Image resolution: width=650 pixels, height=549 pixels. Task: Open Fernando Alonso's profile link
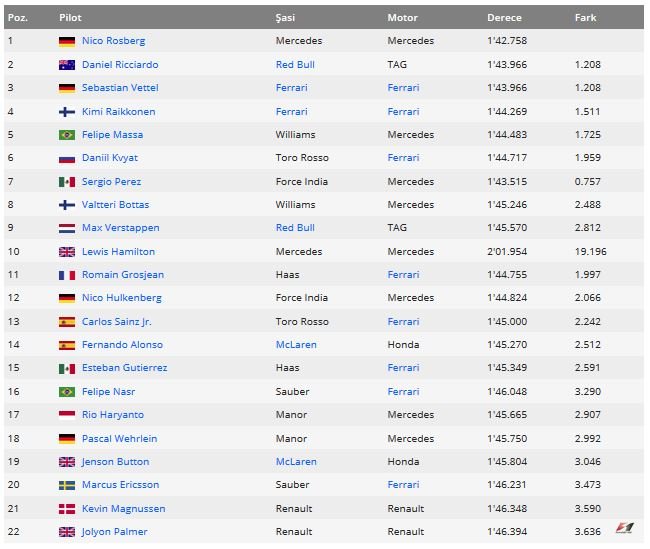122,345
